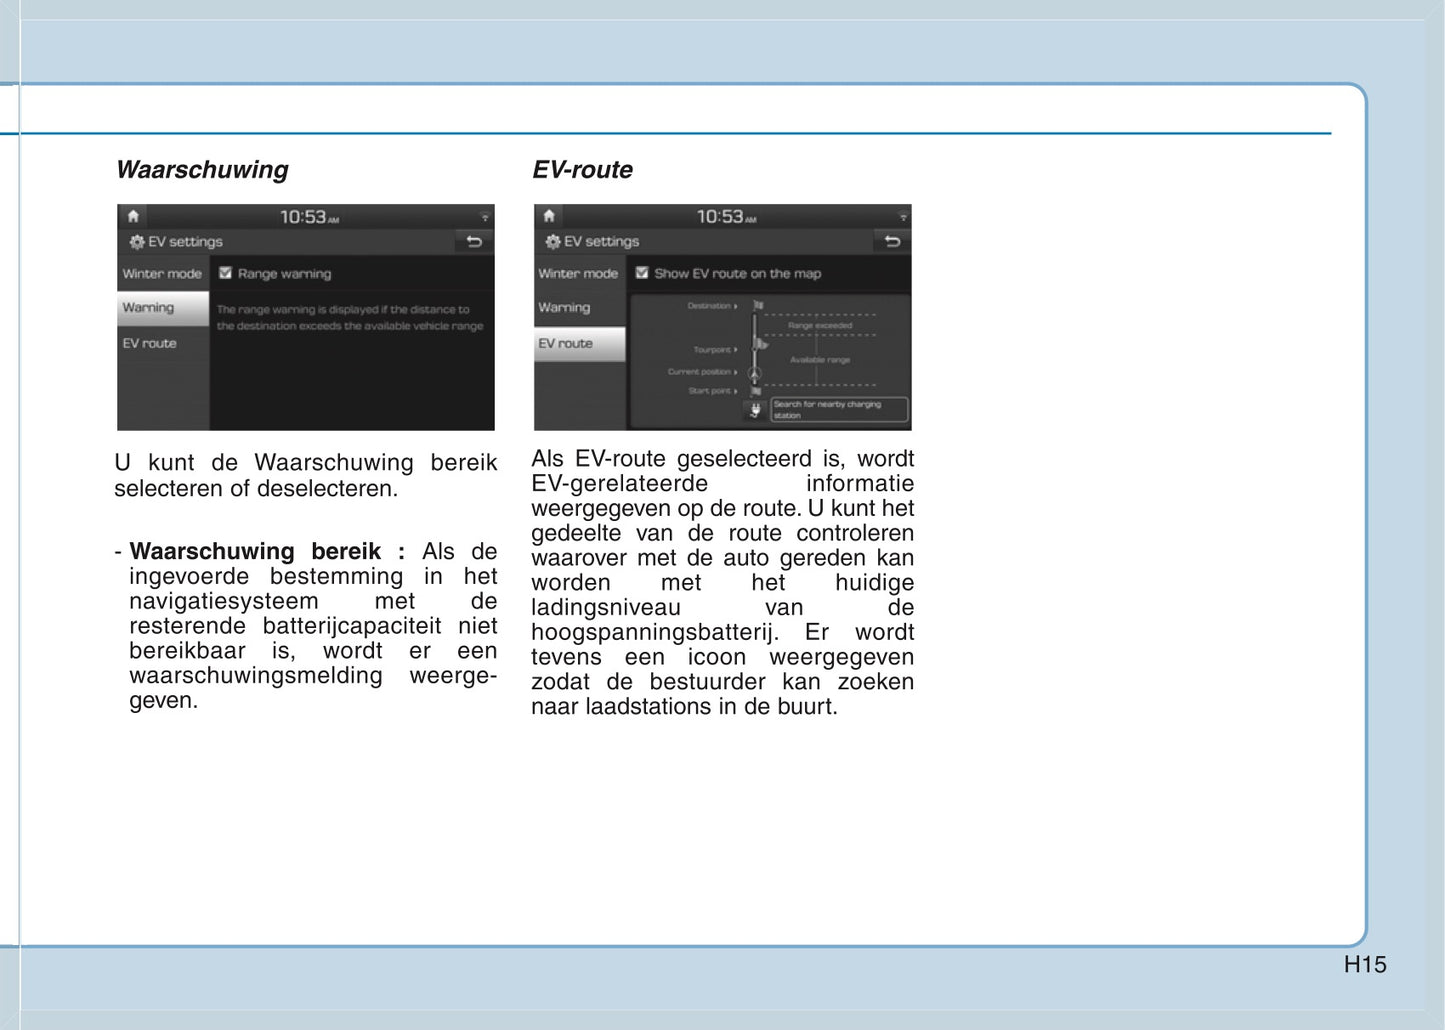Click the EV settings gear in the Waarschuwing screen
The image size is (1445, 1030).
pos(137,242)
